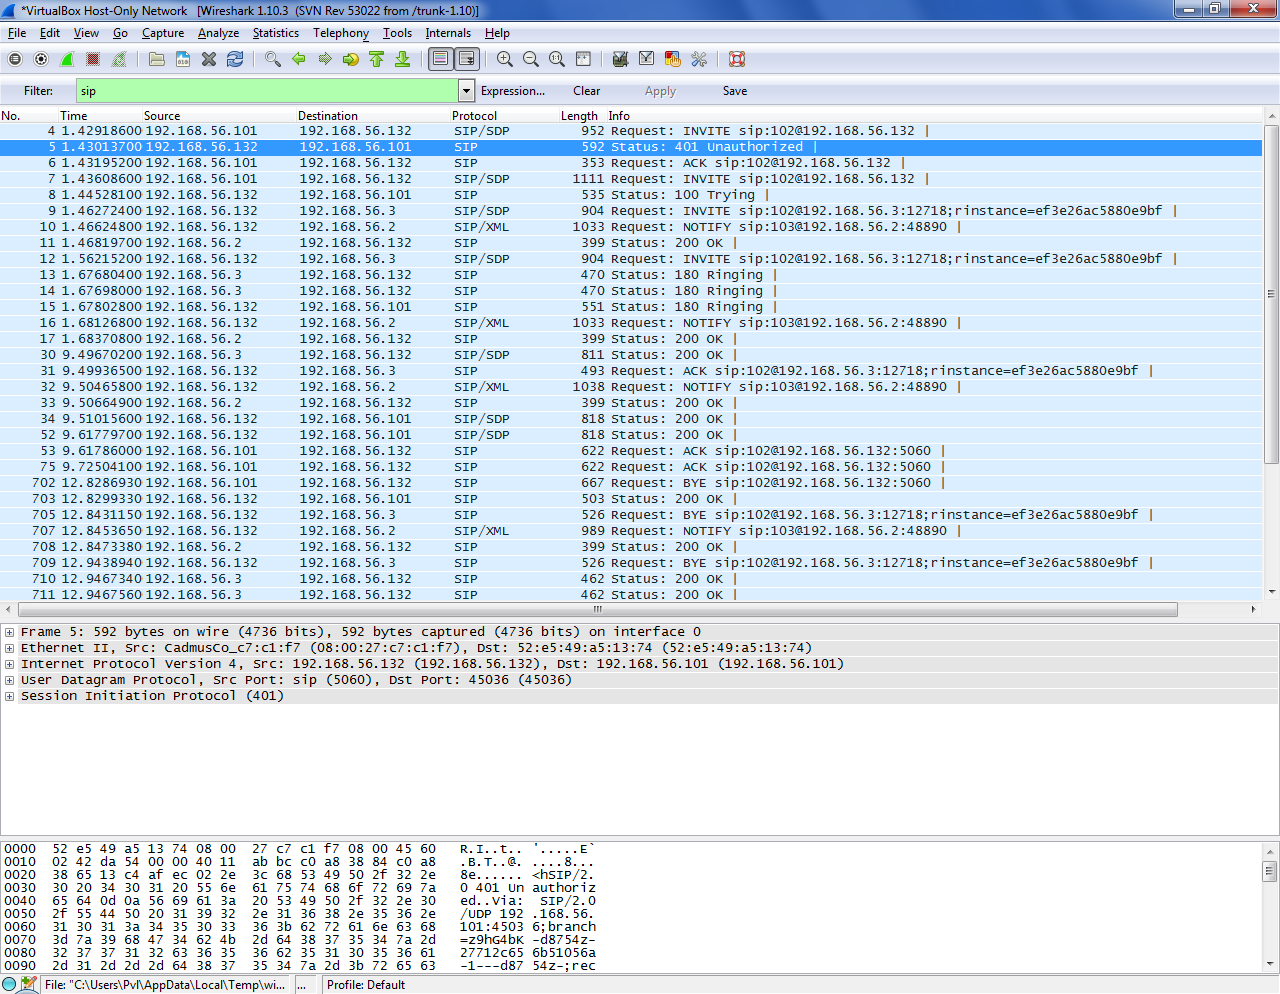Open the capture options icon
The height and width of the screenshot is (994, 1280).
pyautogui.click(x=41, y=60)
